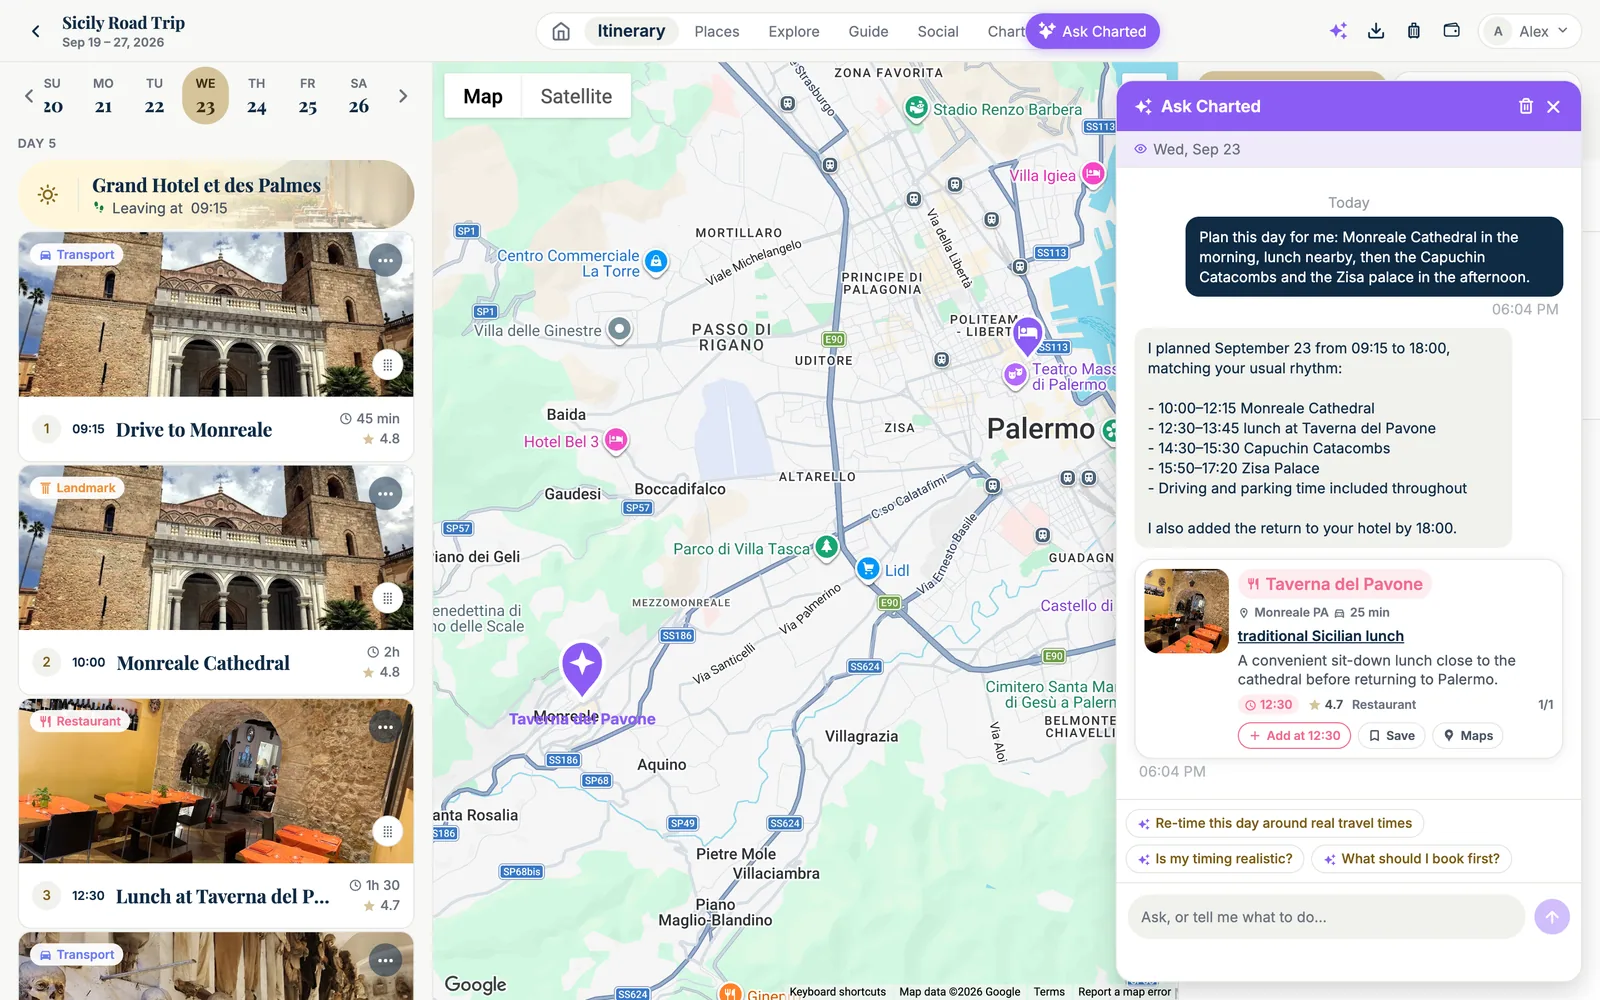Open Taverna del Pavone in Maps
This screenshot has width=1600, height=1000.
pyautogui.click(x=1468, y=735)
